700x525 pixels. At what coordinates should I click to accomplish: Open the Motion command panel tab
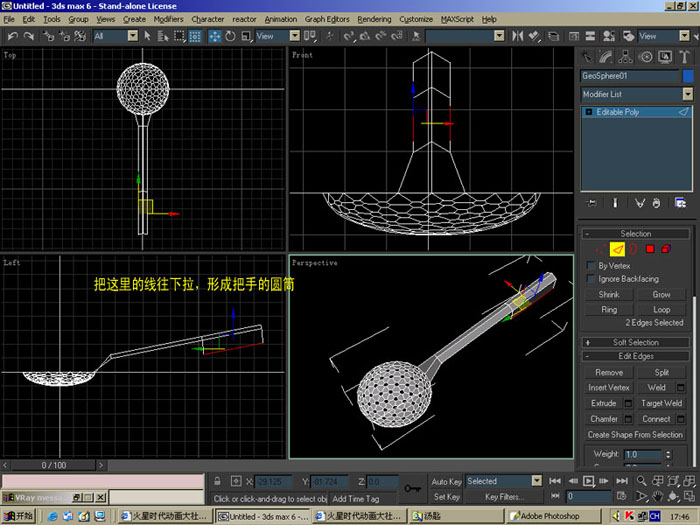[x=646, y=57]
